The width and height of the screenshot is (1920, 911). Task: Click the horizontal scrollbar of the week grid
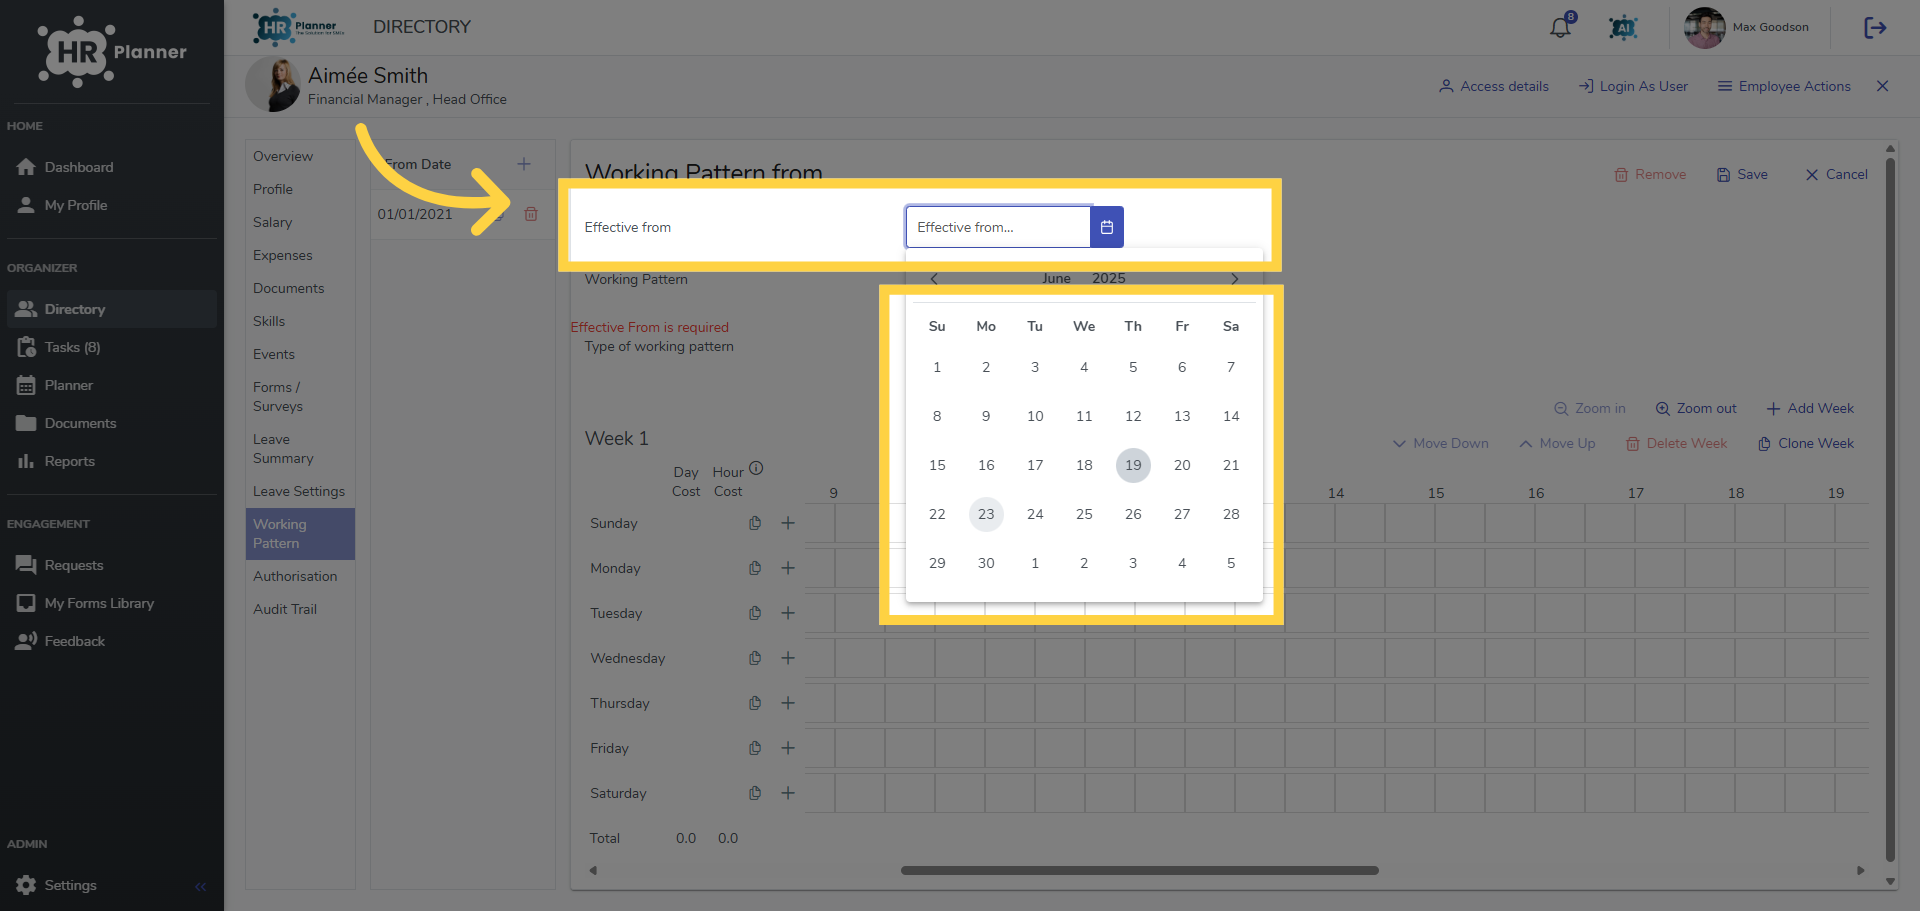click(x=1140, y=870)
